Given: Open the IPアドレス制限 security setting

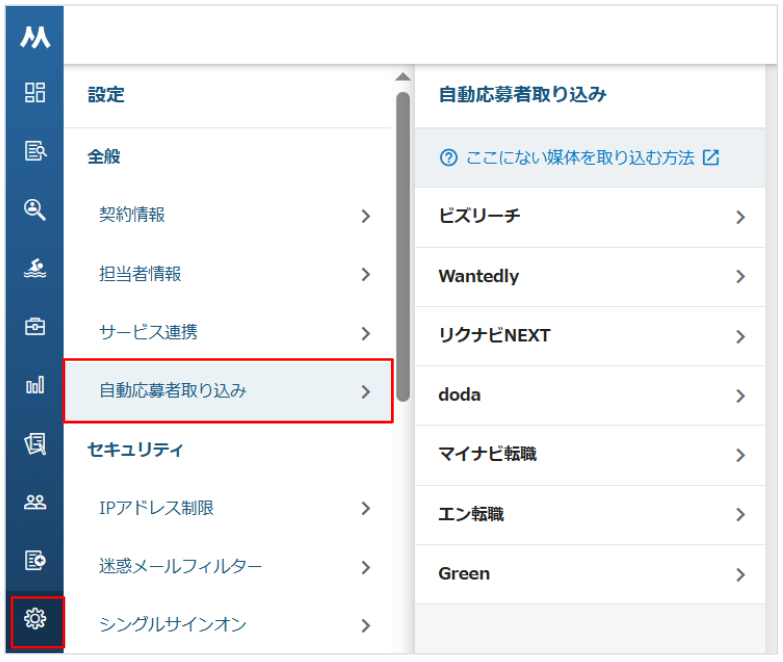Looking at the screenshot, I should click(x=228, y=508).
